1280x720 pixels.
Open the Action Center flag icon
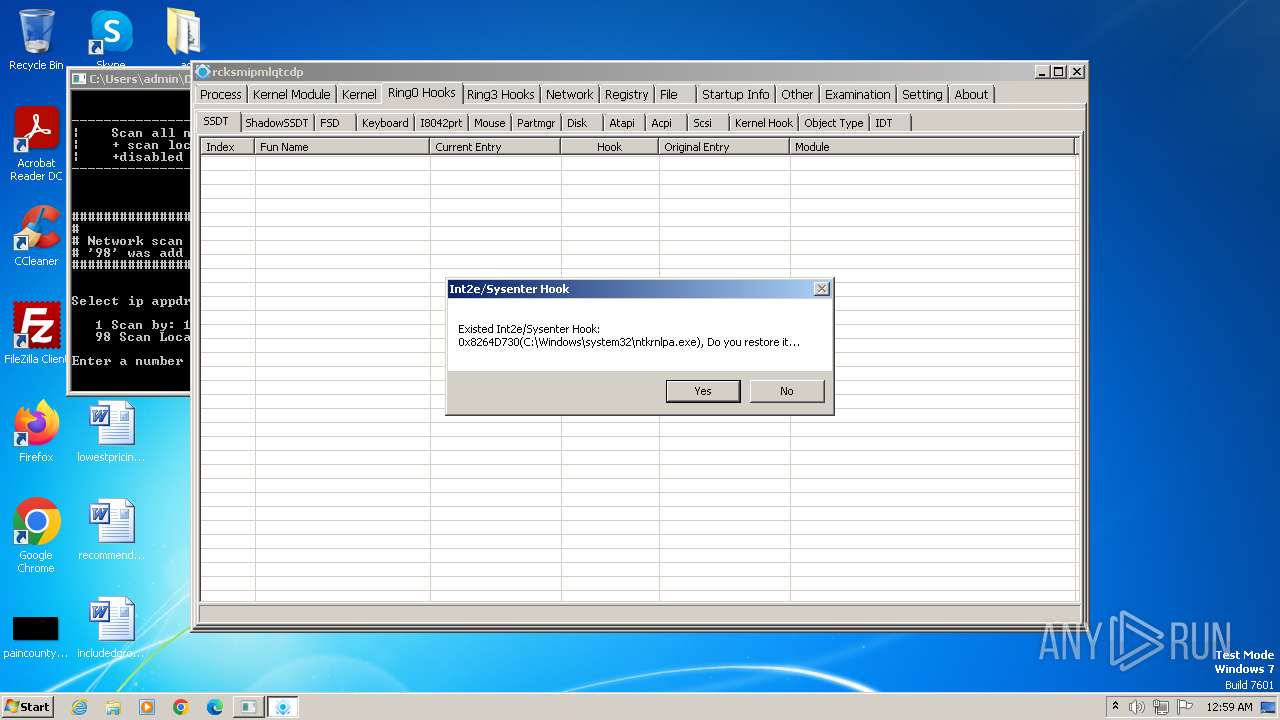1184,707
